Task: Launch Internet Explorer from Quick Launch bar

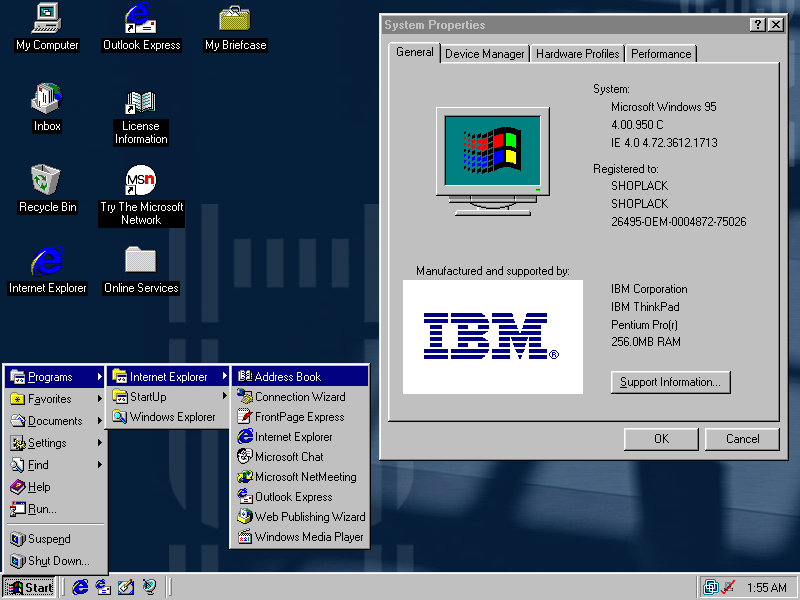Action: coord(80,587)
